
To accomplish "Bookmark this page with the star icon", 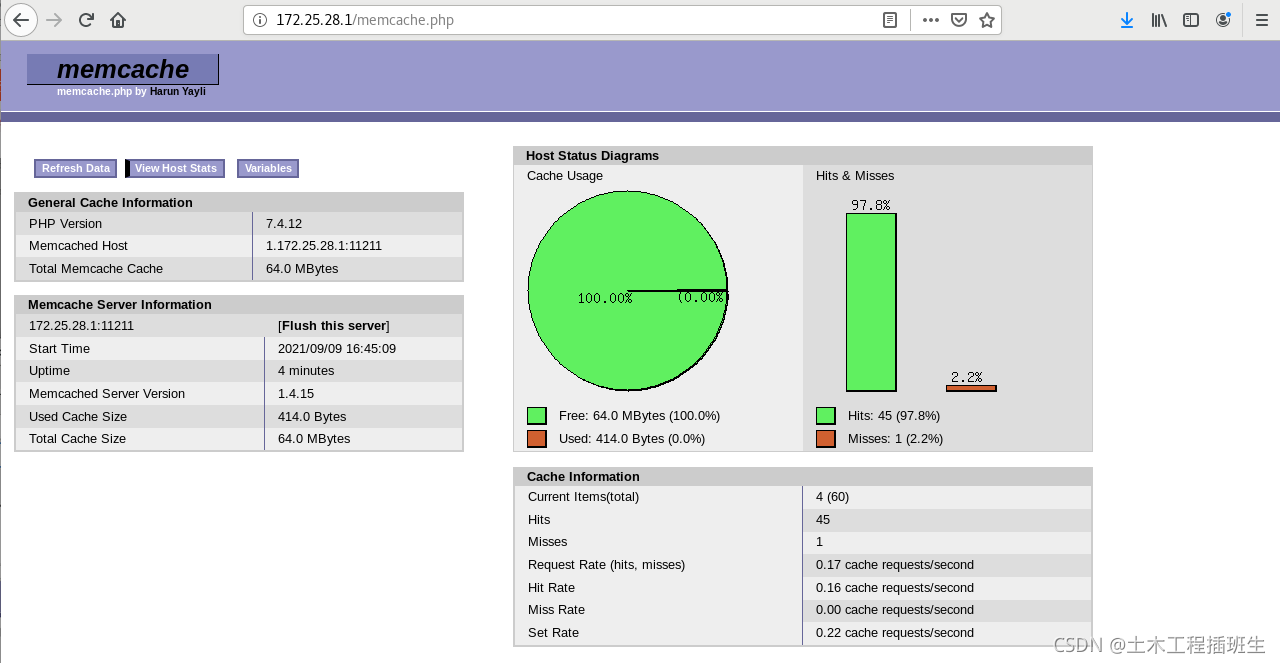I will click(987, 20).
